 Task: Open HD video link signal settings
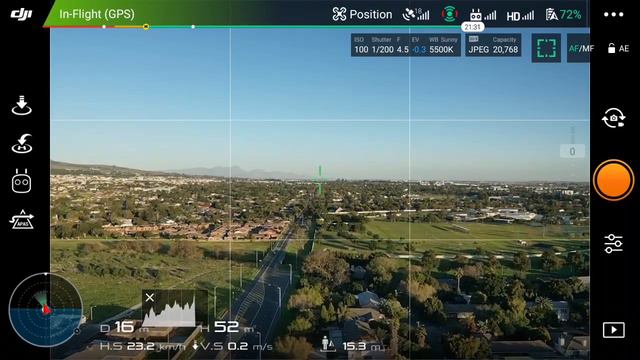(520, 16)
